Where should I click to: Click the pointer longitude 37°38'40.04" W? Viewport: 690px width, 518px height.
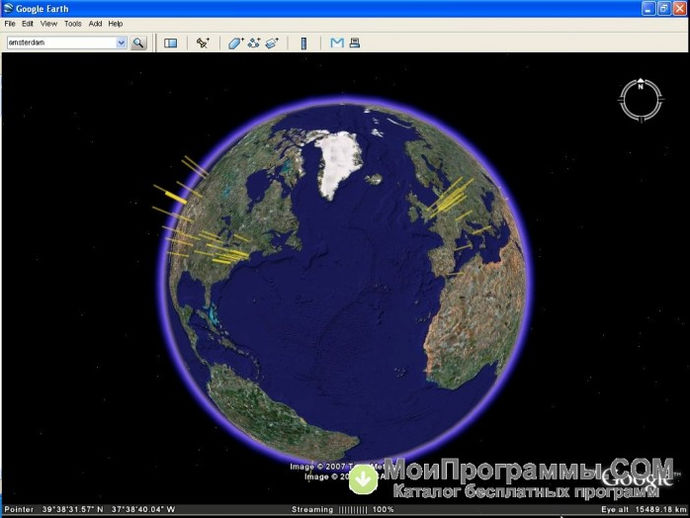[143, 510]
